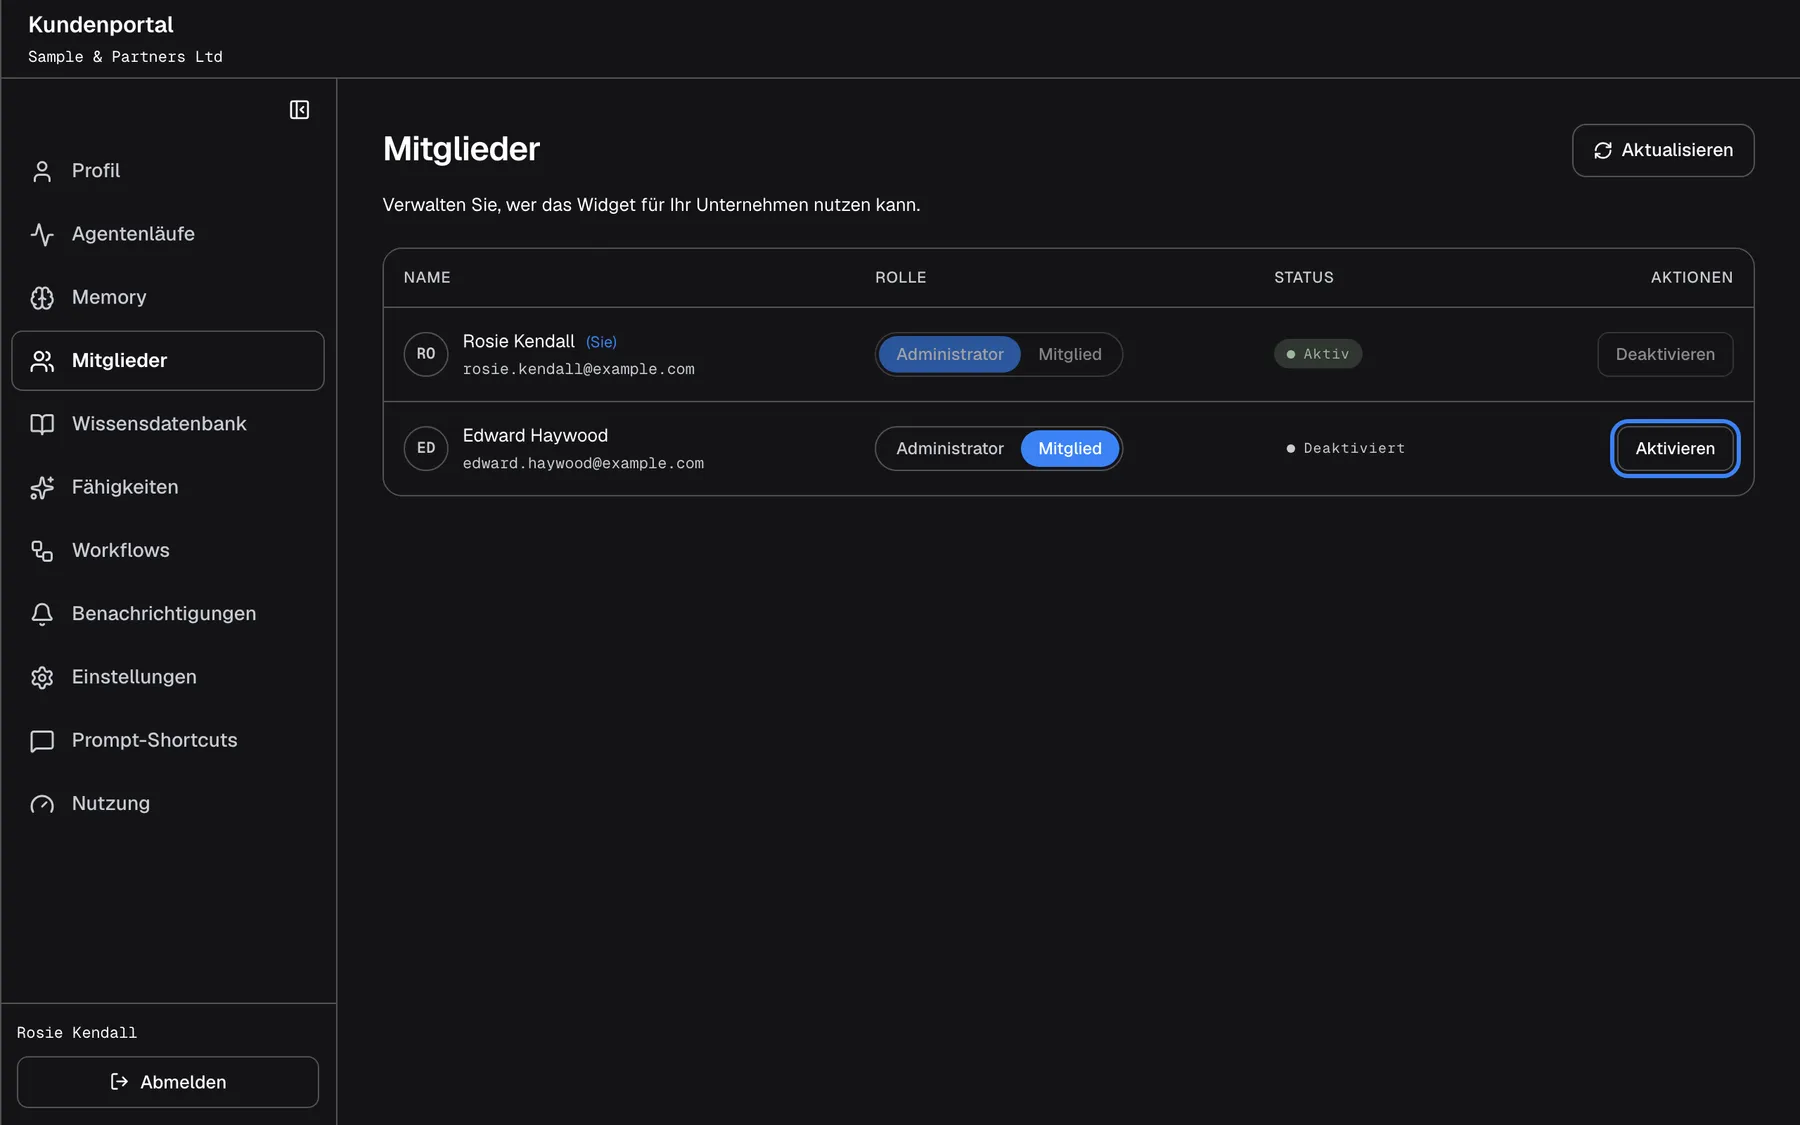The height and width of the screenshot is (1125, 1800).
Task: Click Abmelden to log out
Action: coord(168,1082)
